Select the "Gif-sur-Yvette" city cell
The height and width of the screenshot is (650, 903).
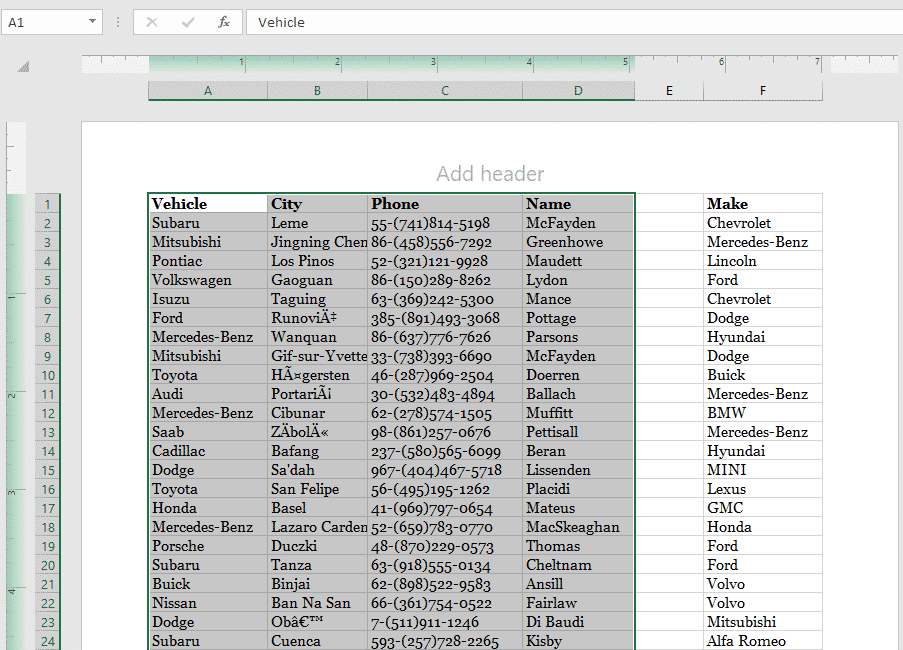[317, 356]
